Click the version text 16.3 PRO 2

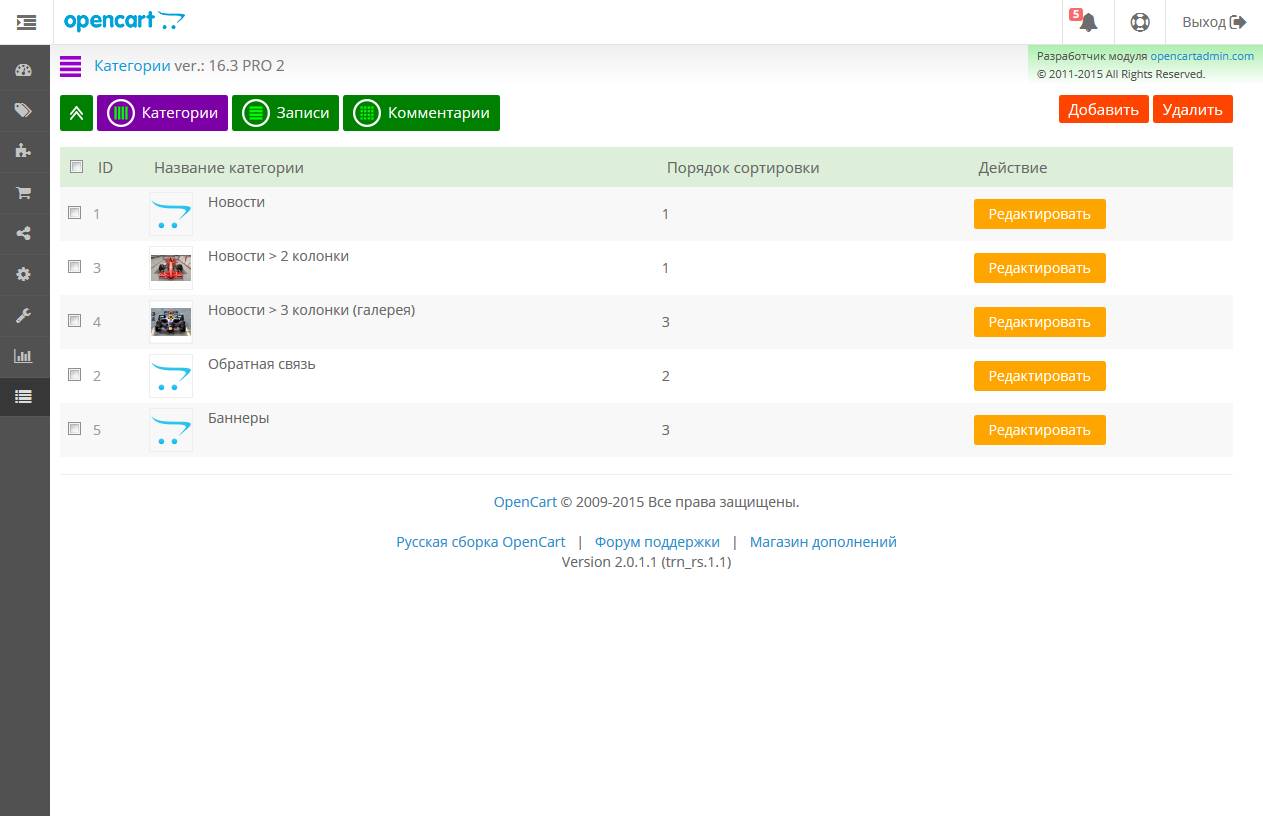247,66
